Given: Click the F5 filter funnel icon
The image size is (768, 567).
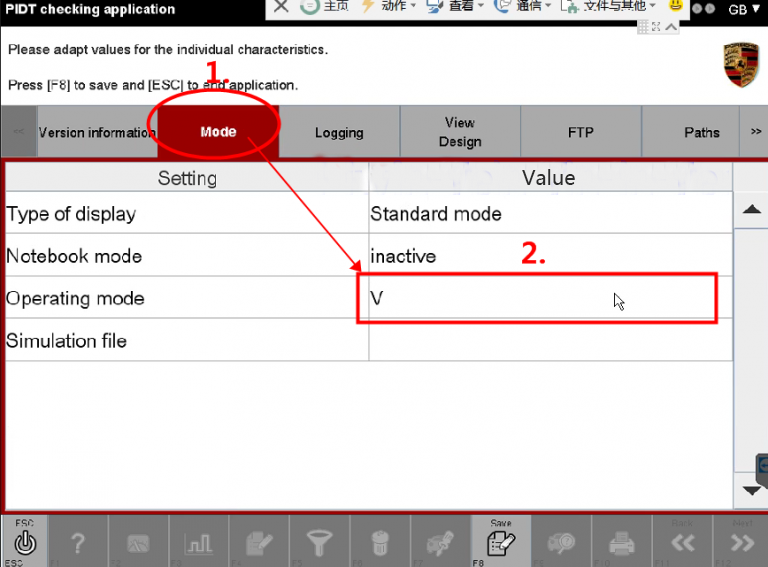Looking at the screenshot, I should coord(319,542).
